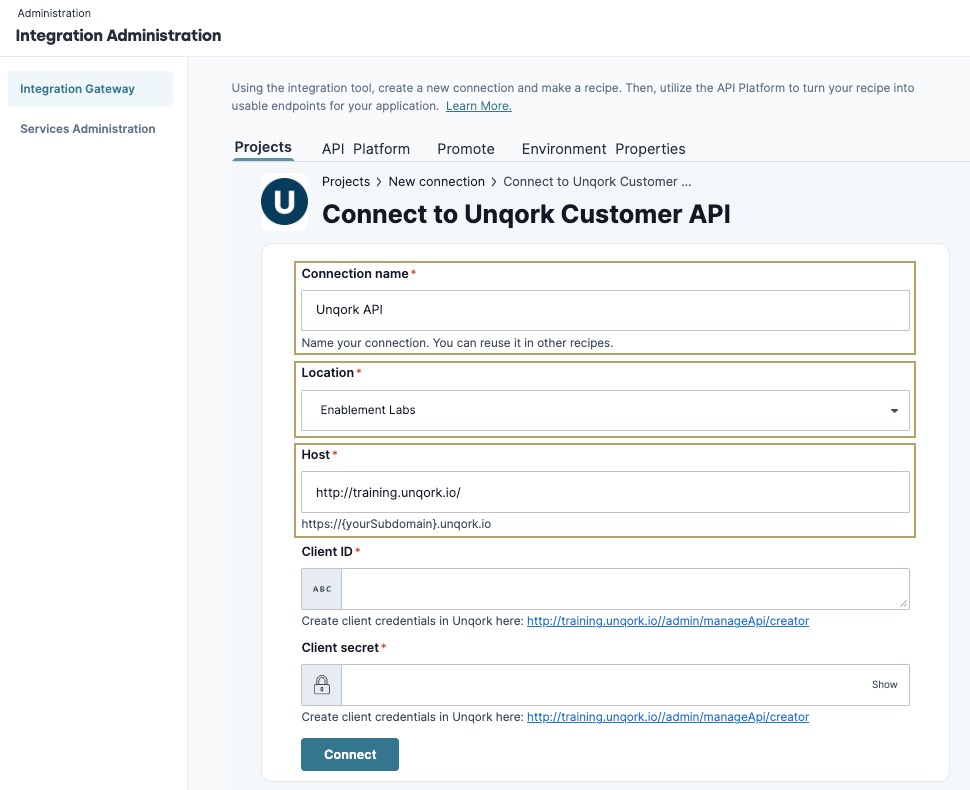Switch to the Projects tab

[x=263, y=147]
